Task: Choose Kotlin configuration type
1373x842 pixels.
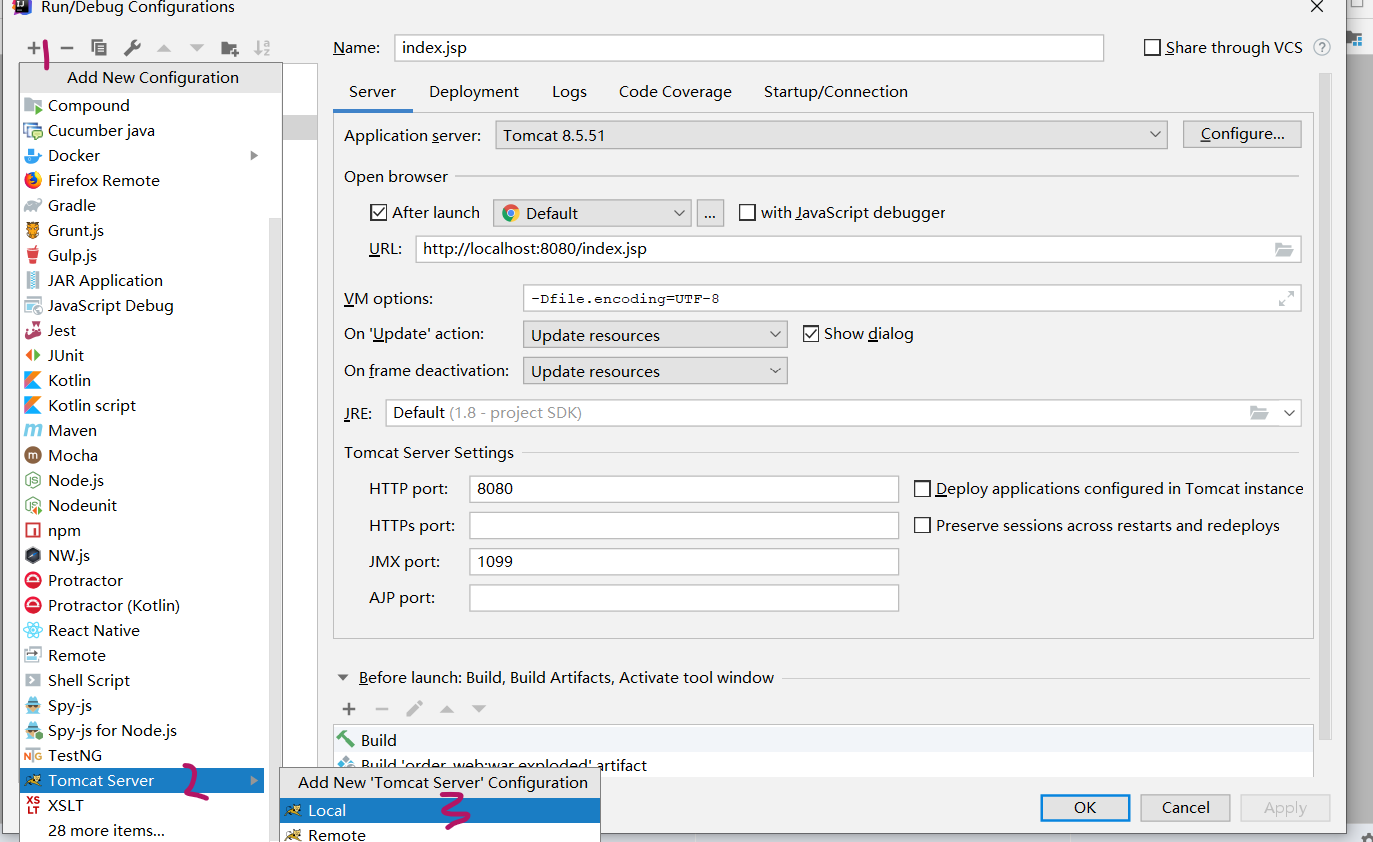Action: (x=69, y=380)
